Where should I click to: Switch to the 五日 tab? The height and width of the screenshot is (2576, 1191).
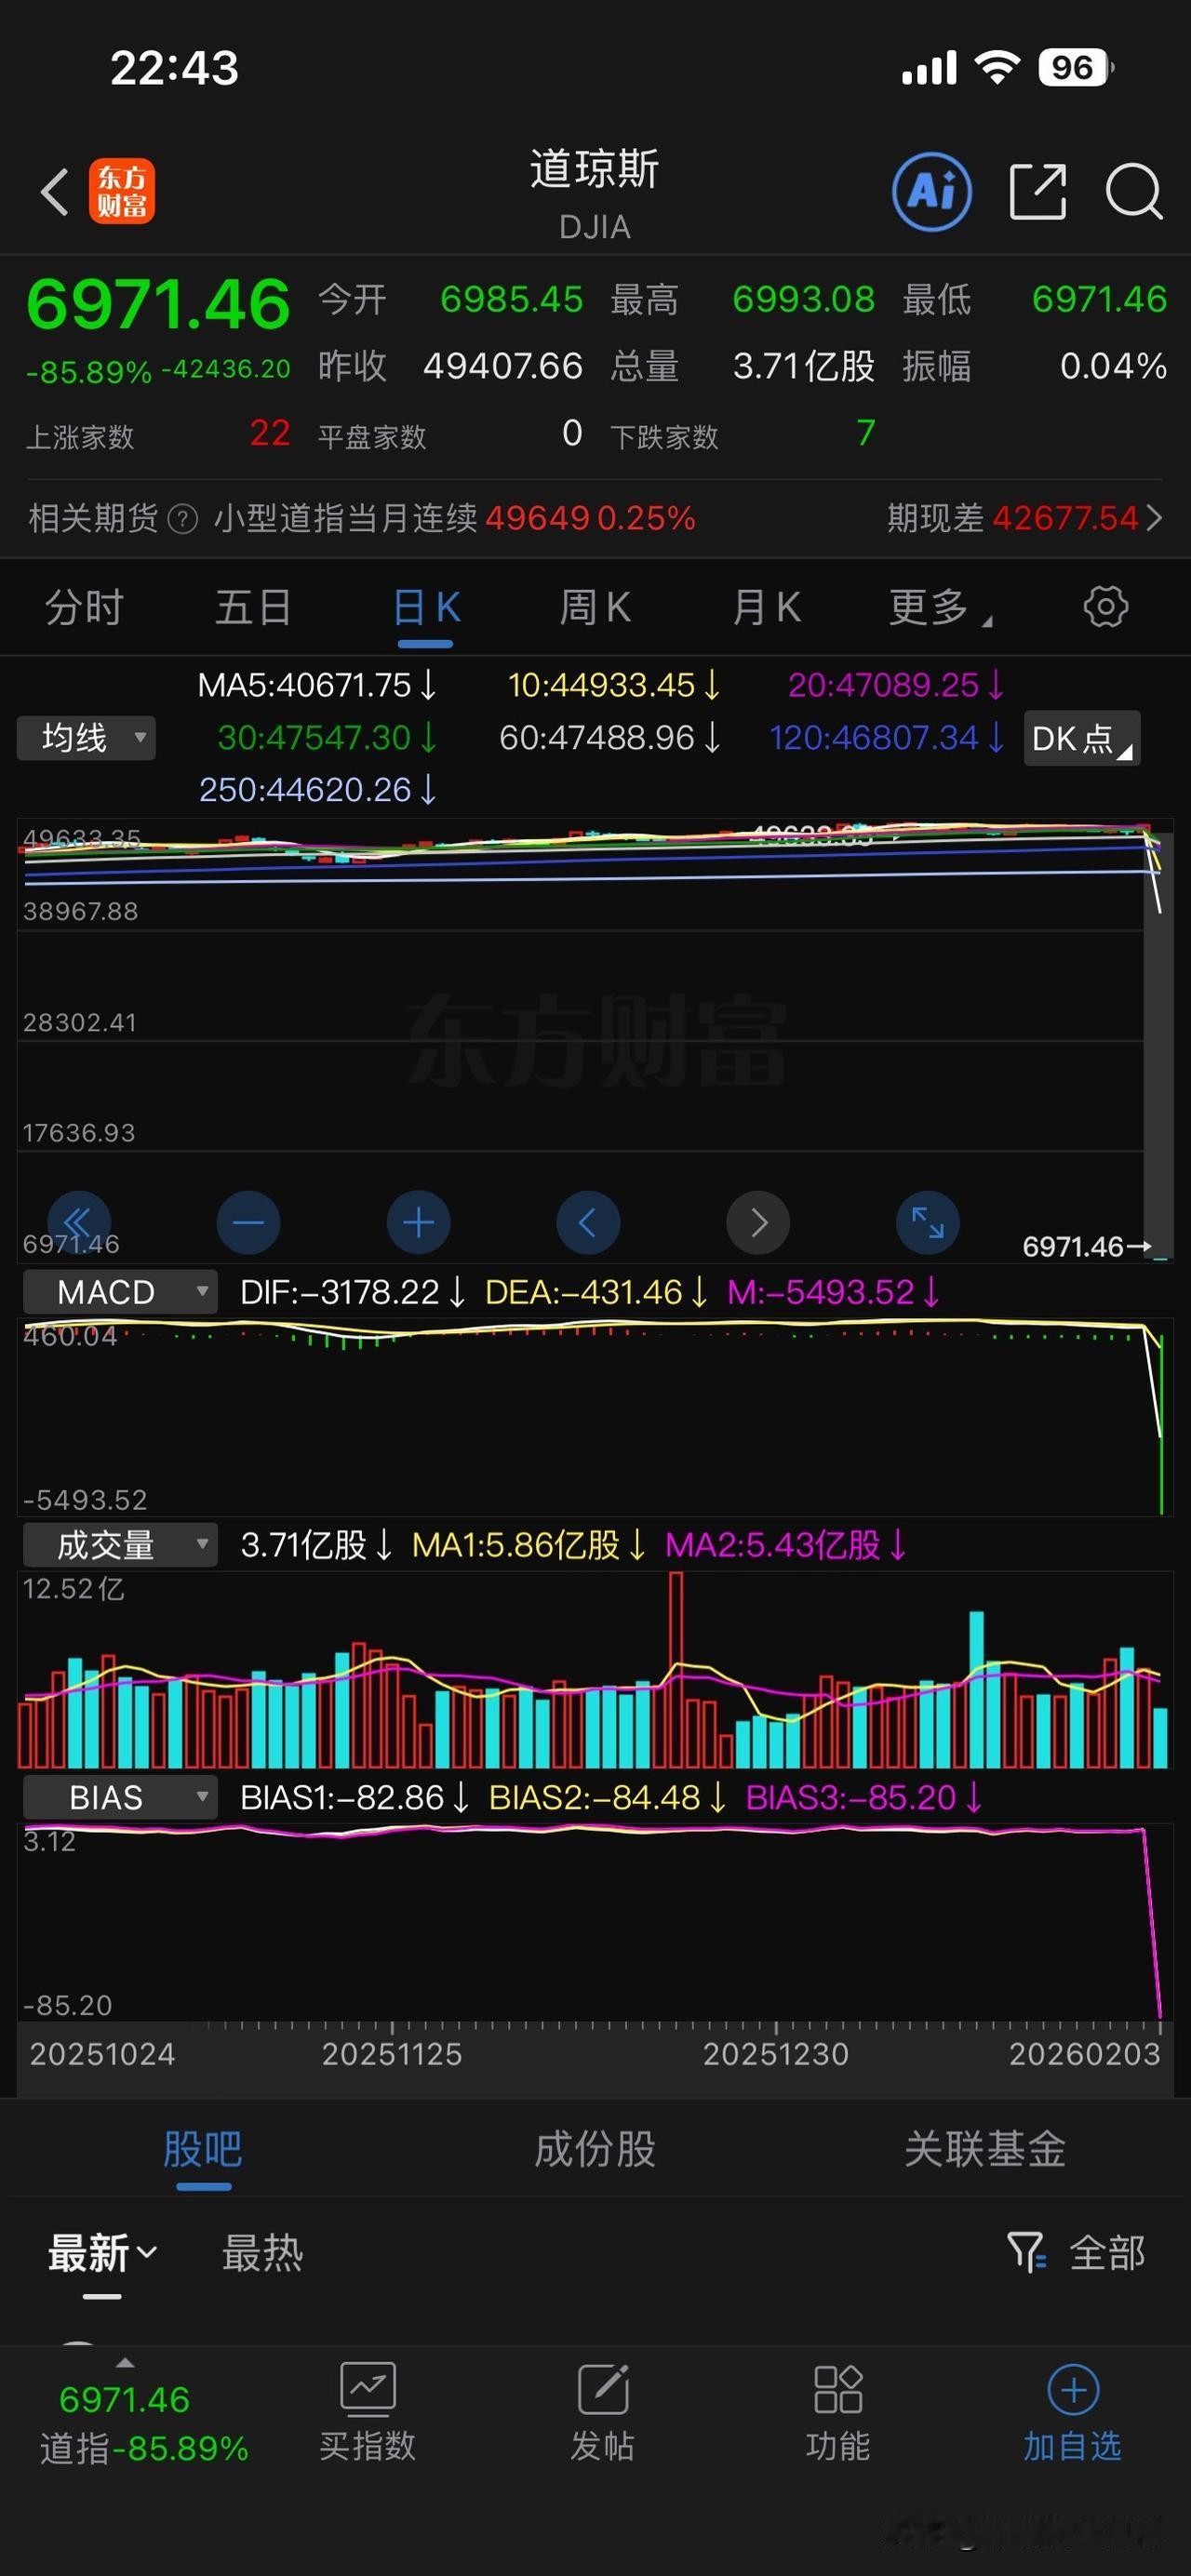(254, 607)
